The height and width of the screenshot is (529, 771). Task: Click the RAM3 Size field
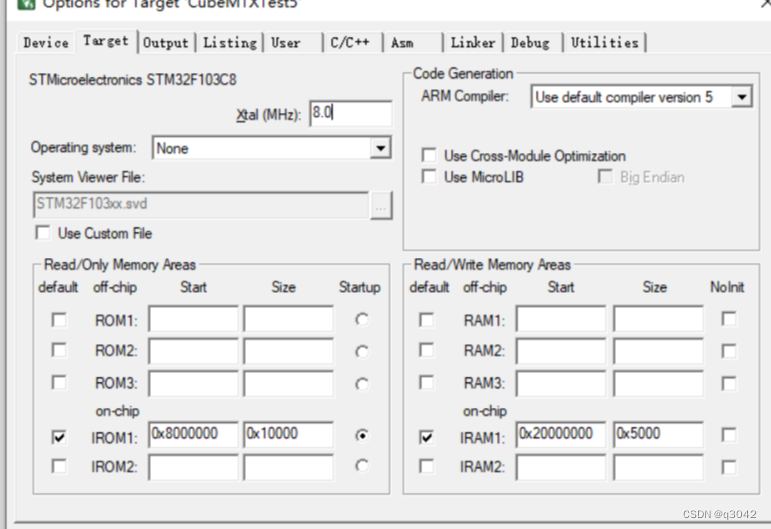pos(658,383)
